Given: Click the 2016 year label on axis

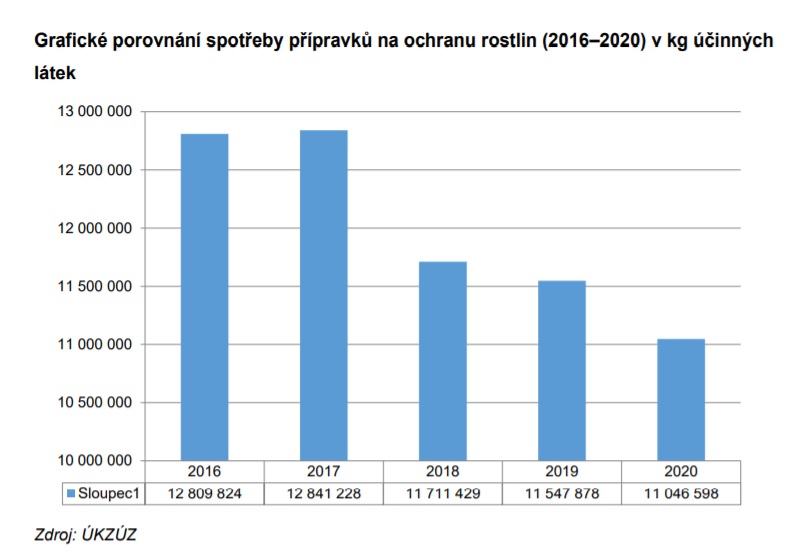Looking at the screenshot, I should pyautogui.click(x=204, y=472).
